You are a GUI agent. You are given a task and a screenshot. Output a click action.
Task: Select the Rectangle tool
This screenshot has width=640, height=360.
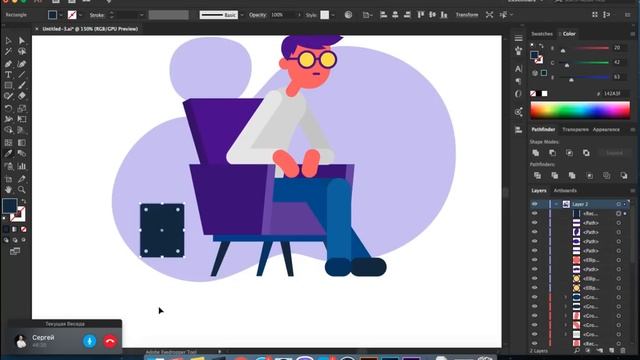pos(8,86)
